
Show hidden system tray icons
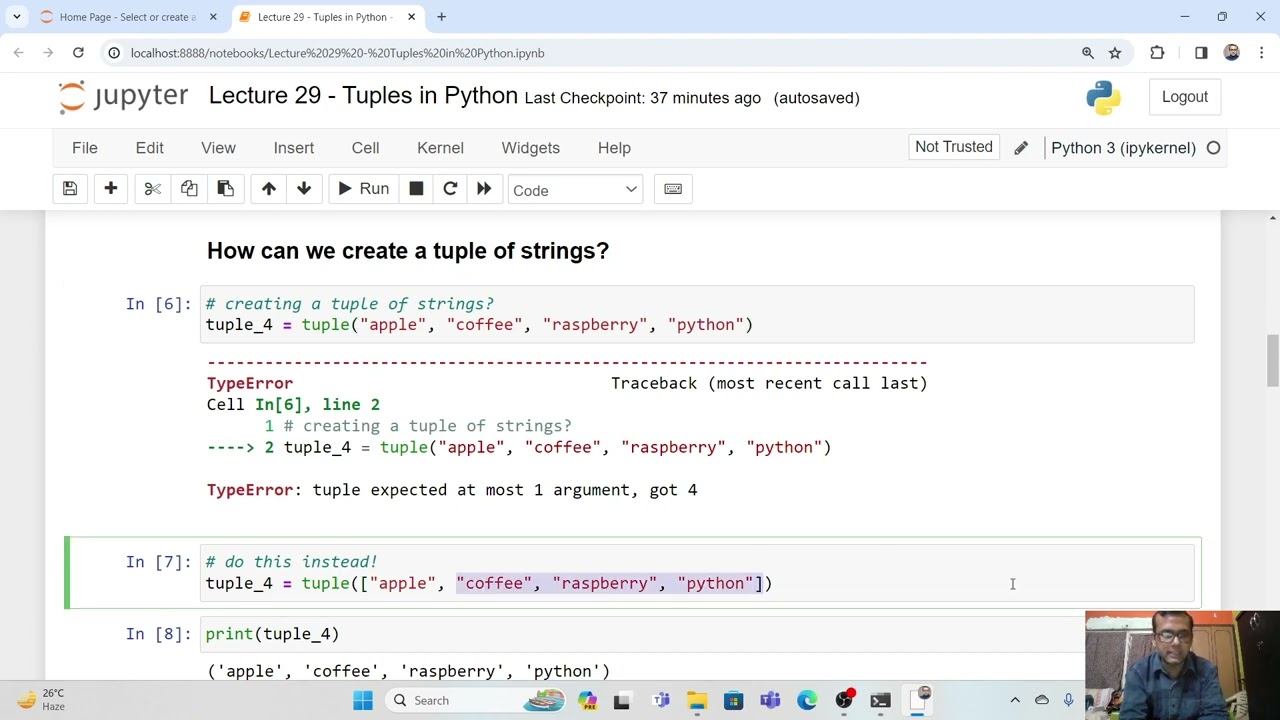(x=1015, y=700)
